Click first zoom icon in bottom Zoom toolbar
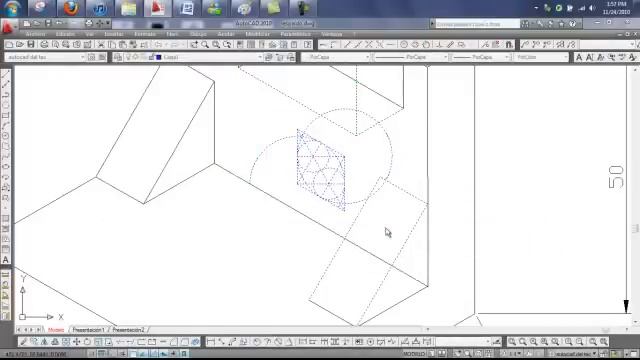The width and height of the screenshot is (640, 360). click(512, 342)
